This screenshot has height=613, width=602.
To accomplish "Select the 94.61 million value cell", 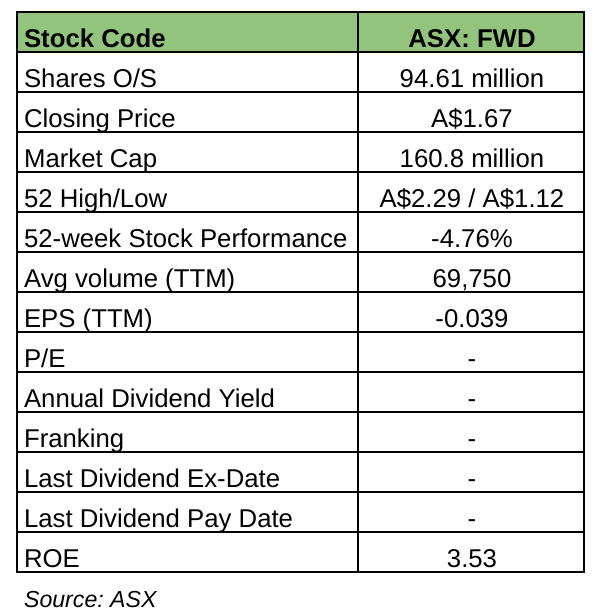I will point(471,78).
